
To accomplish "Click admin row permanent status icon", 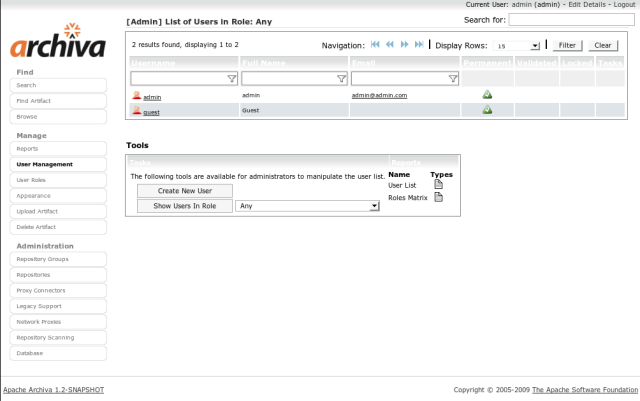I will click(487, 95).
